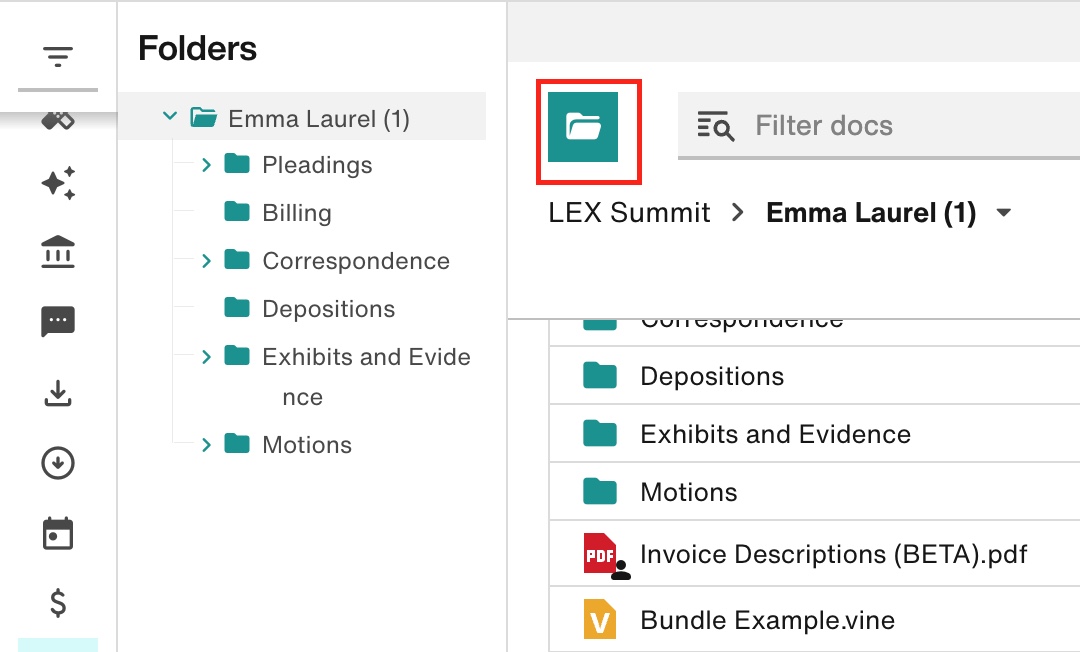Click the teal open-folder button
This screenshot has height=652, width=1080.
pos(583,127)
